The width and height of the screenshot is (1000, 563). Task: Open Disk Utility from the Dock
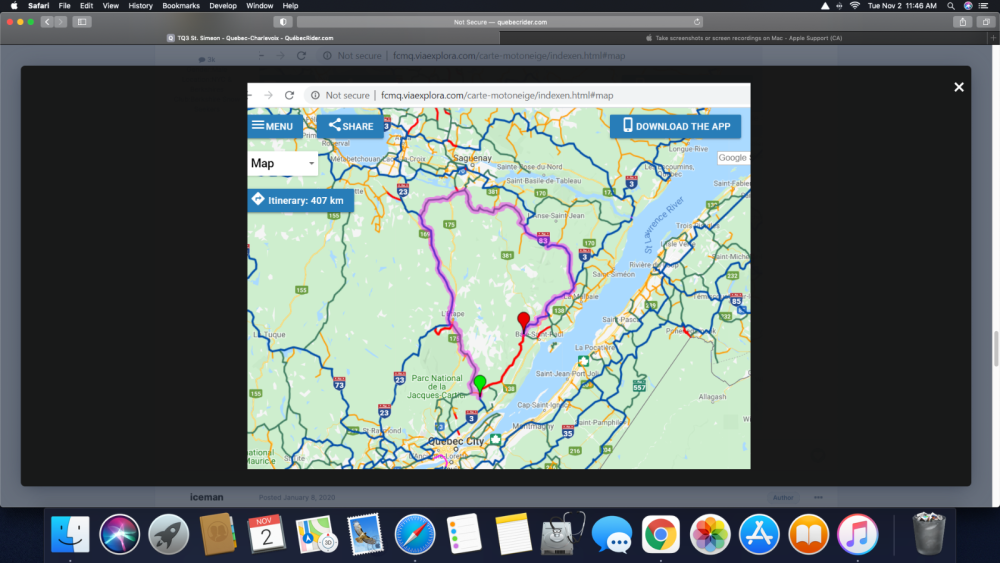pos(562,534)
